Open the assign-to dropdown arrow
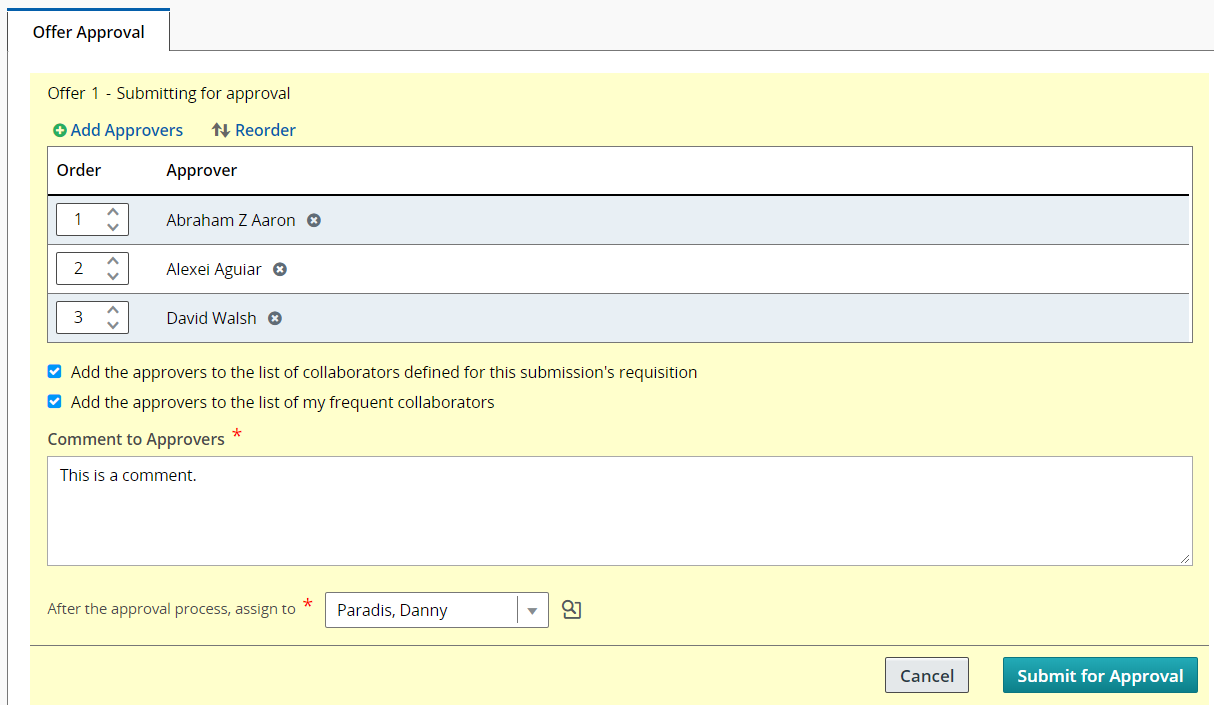This screenshot has height=705, width=1214. pos(532,610)
